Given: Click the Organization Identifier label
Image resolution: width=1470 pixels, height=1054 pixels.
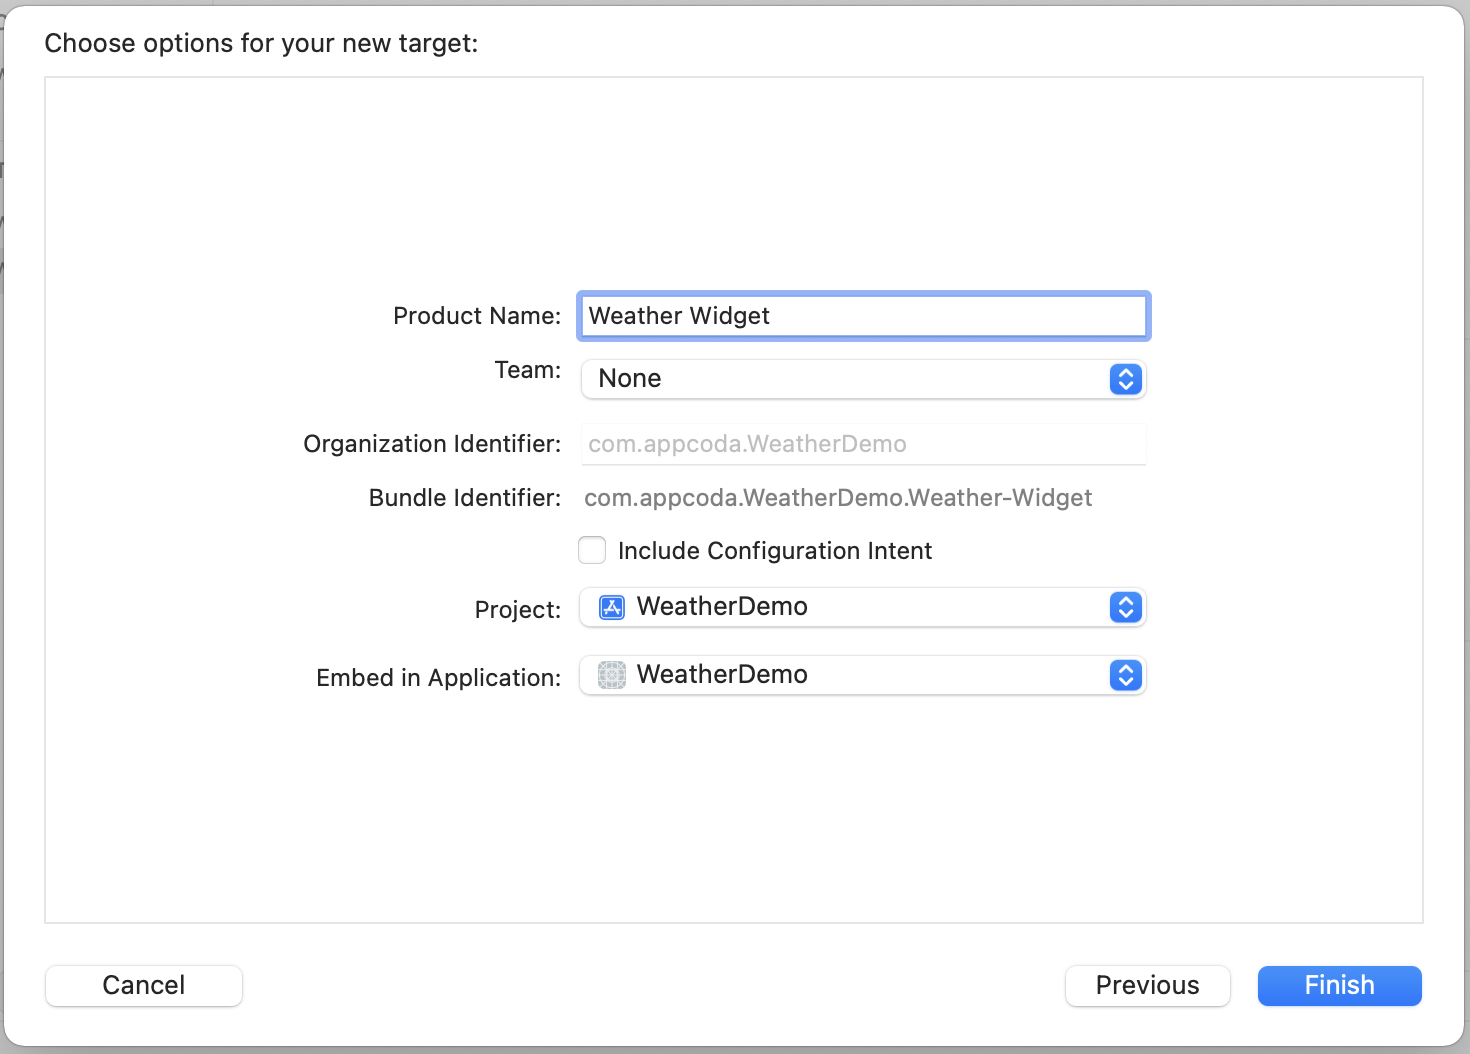Looking at the screenshot, I should [432, 444].
